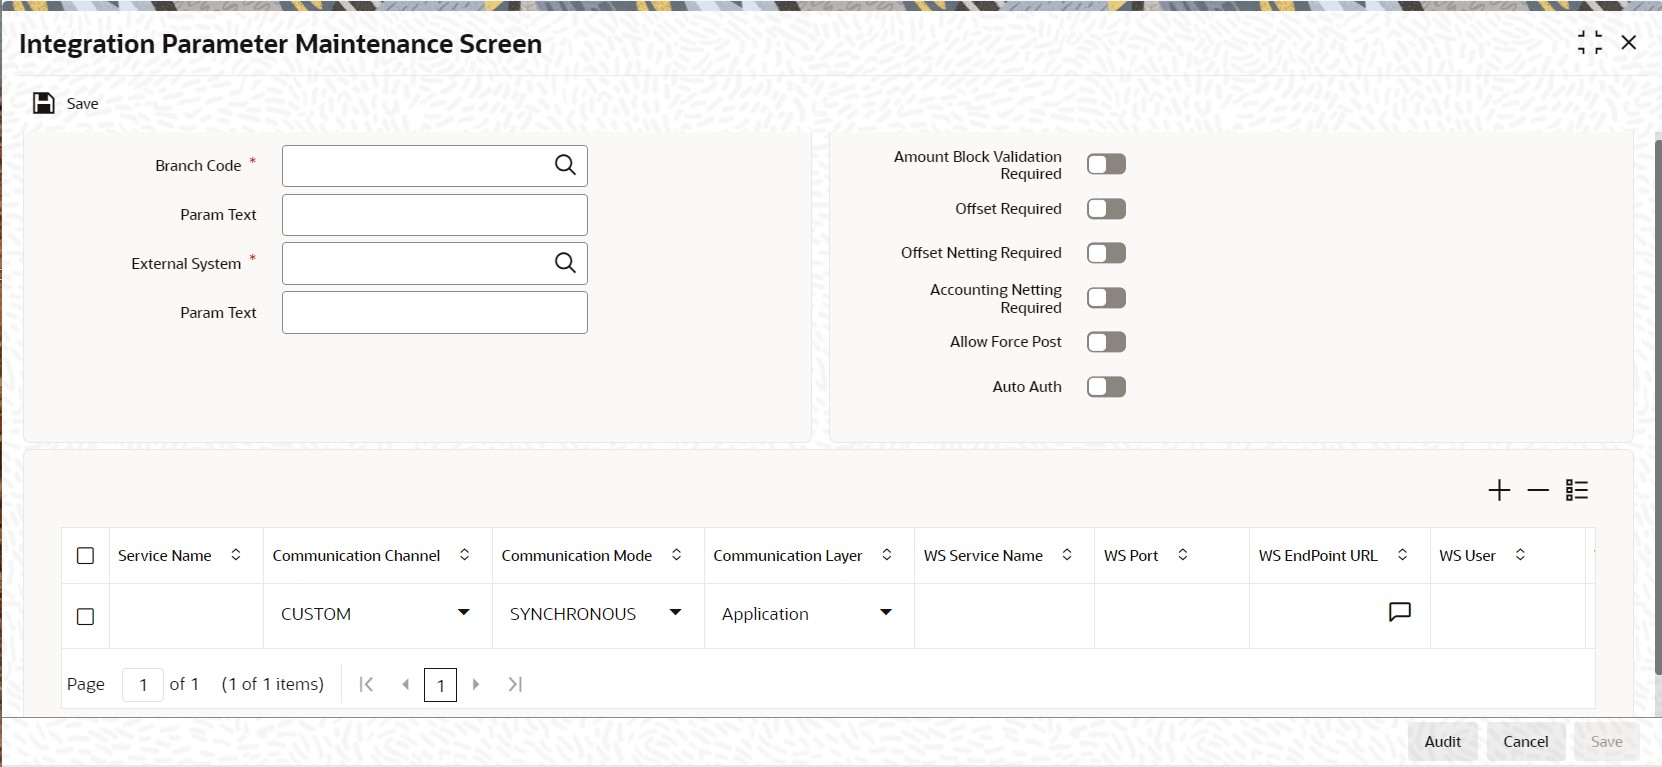Screen dimensions: 1662x767
Task: Sort by WS Port column
Action: pyautogui.click(x=1183, y=555)
